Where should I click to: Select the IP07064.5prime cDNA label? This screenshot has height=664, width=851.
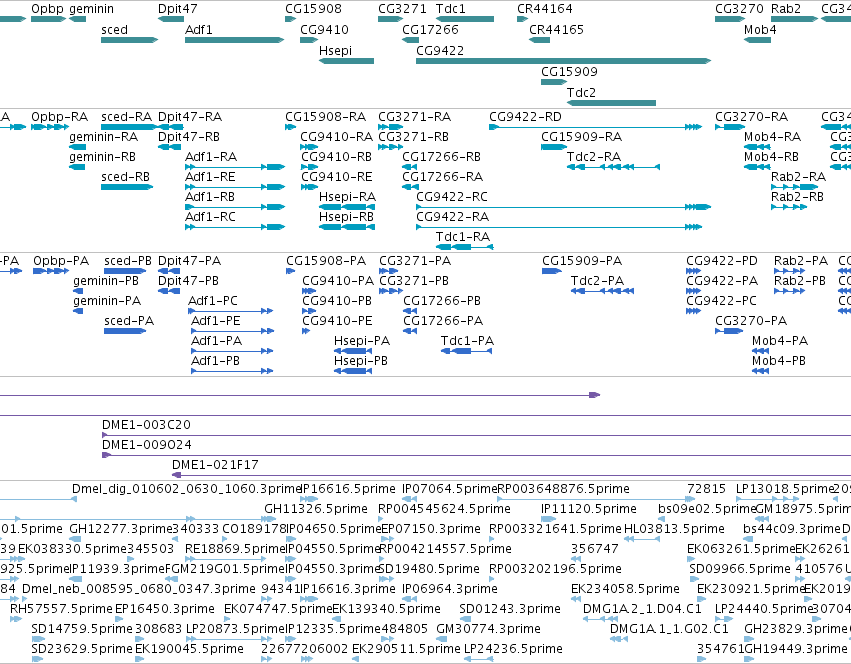pos(449,489)
